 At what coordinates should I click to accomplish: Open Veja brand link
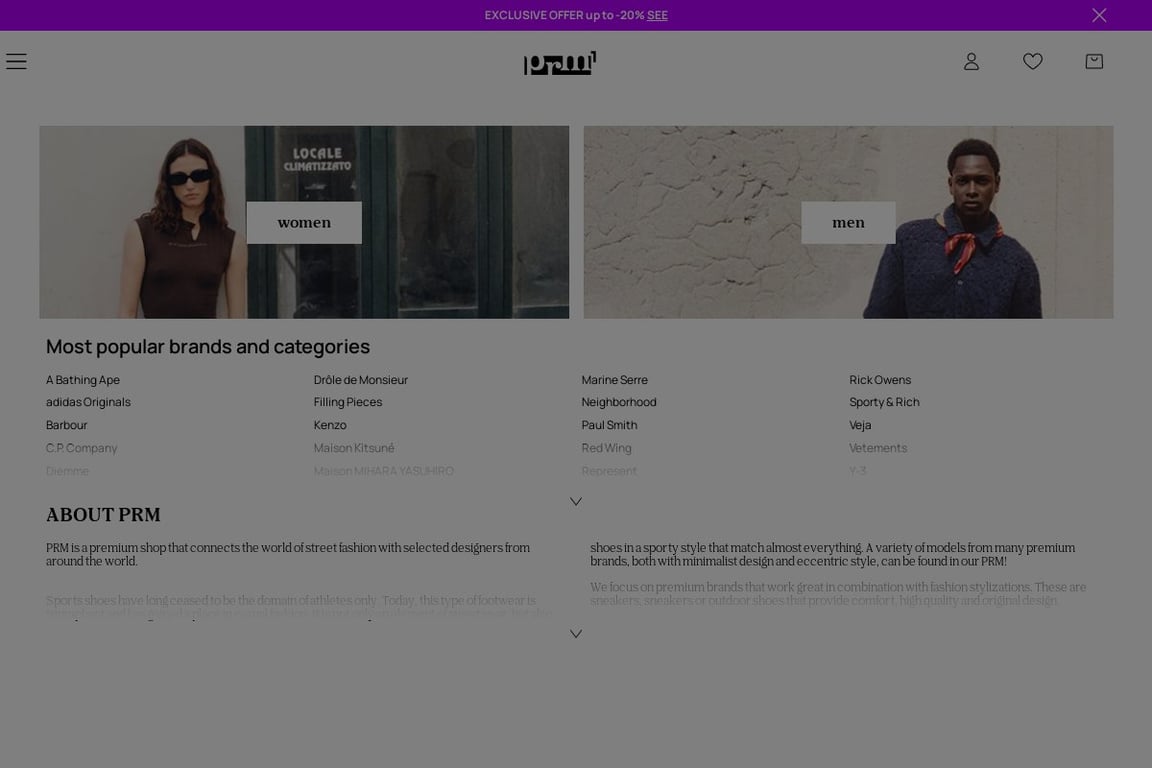[860, 425]
